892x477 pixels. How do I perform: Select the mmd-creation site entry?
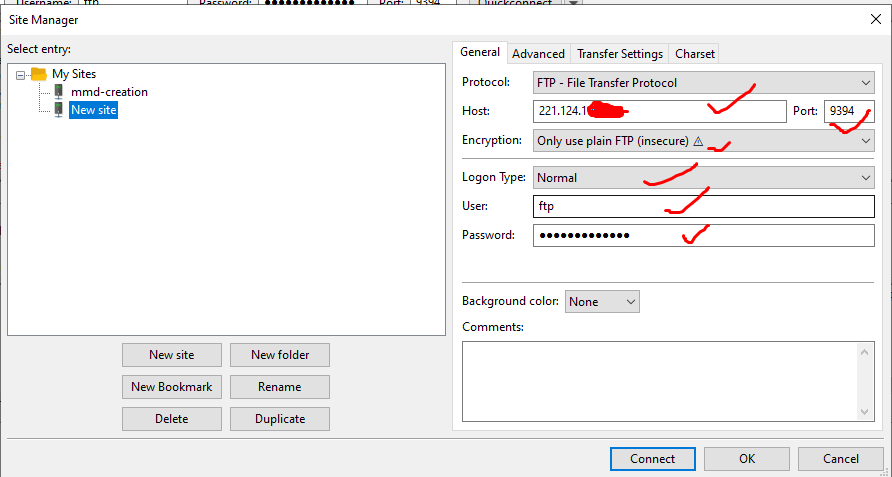pyautogui.click(x=109, y=92)
